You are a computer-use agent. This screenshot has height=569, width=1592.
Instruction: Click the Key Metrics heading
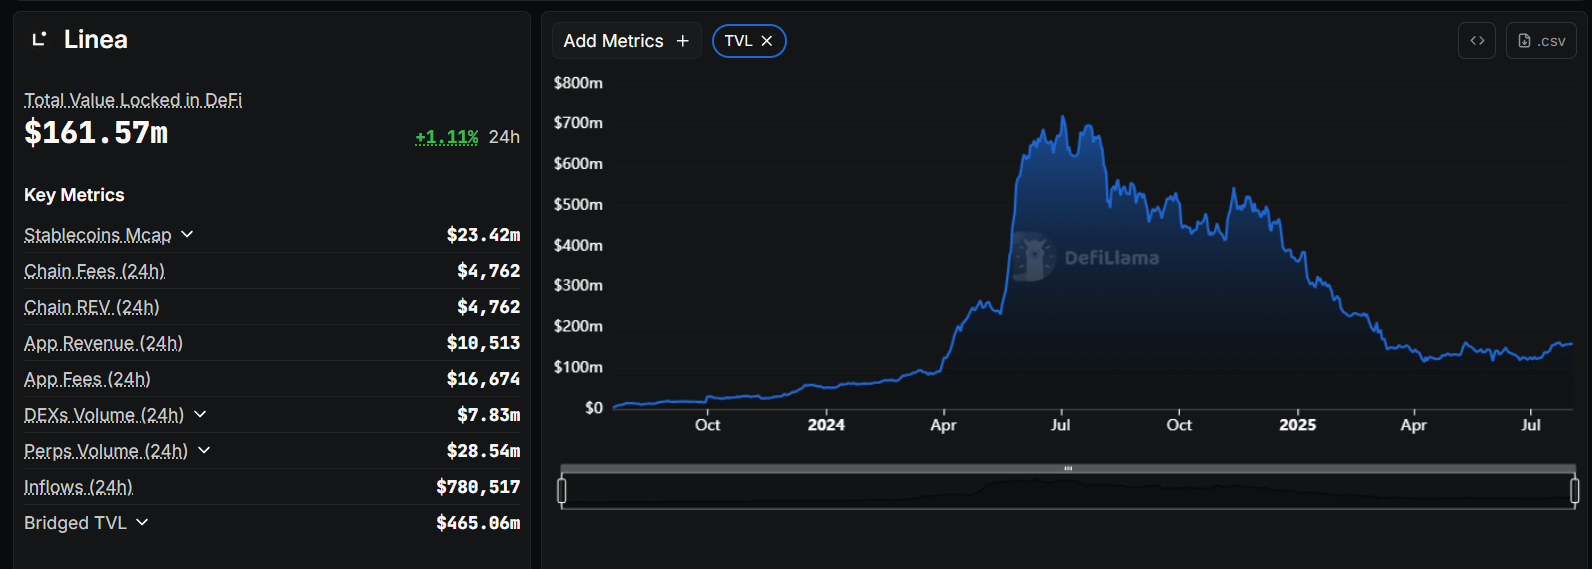click(x=74, y=195)
